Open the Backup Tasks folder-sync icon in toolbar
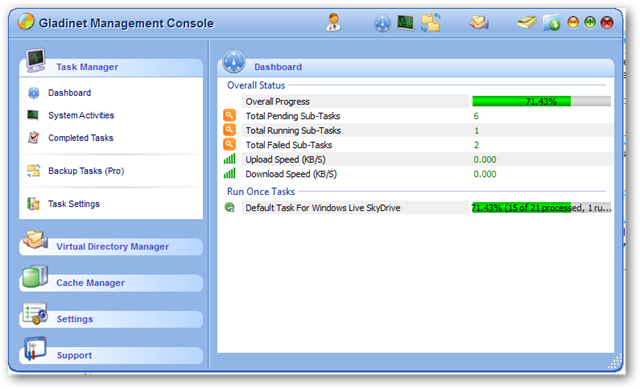 [431, 22]
